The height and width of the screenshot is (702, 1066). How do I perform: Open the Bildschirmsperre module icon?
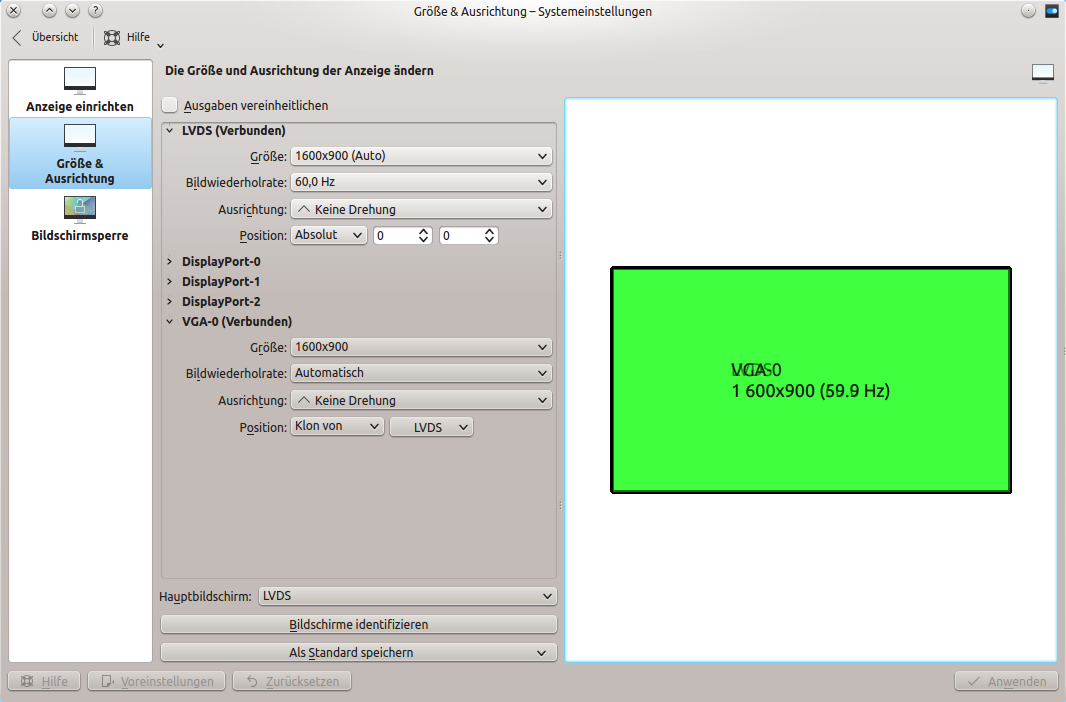[x=80, y=208]
